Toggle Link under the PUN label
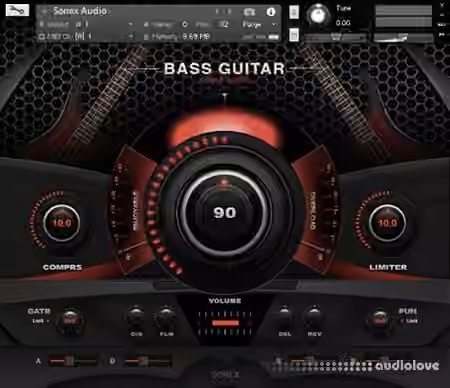The height and width of the screenshot is (388, 450). 410,321
